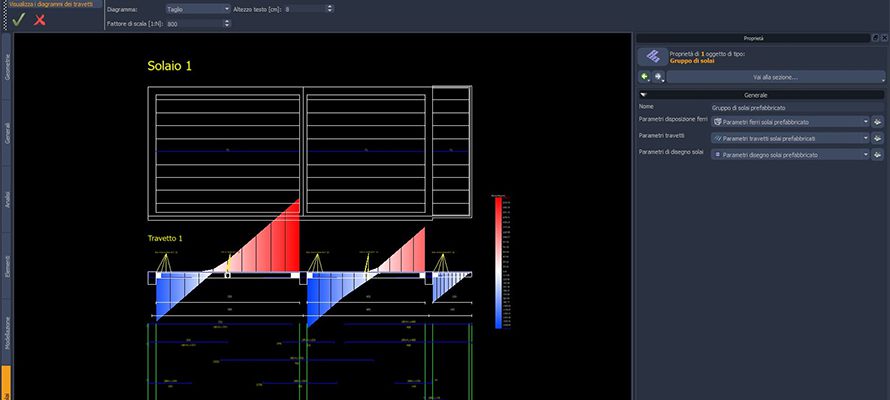The image size is (890, 400).
Task: Open the Geometrie side tab
Action: tap(7, 66)
